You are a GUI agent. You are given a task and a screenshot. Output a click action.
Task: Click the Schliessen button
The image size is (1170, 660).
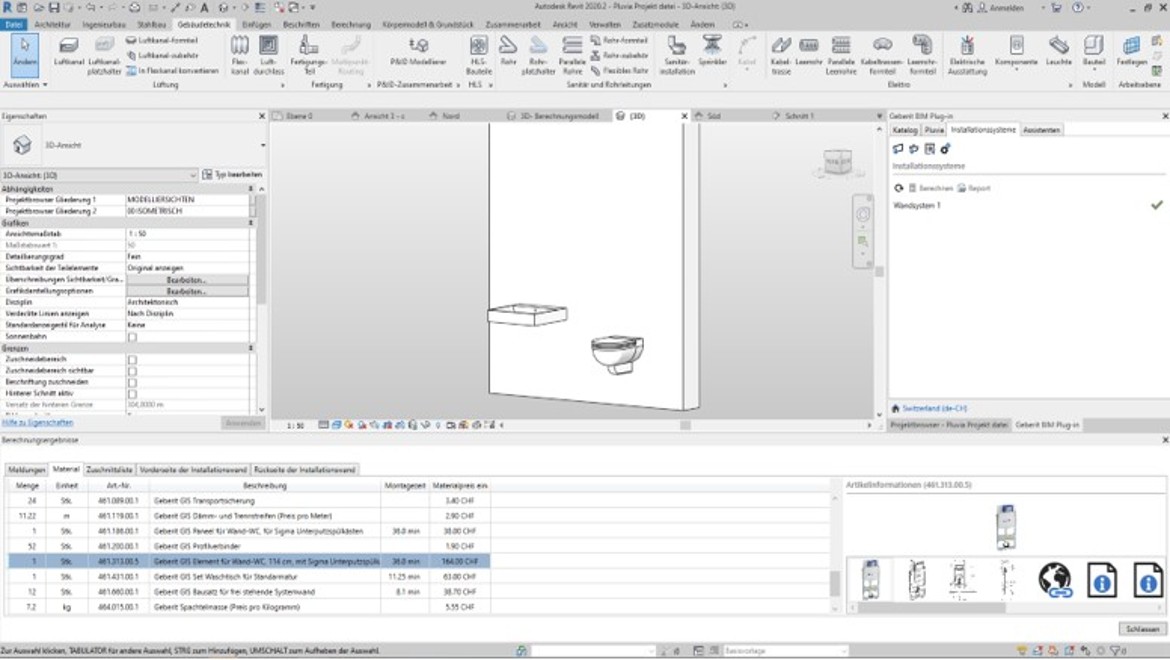pyautogui.click(x=1142, y=629)
